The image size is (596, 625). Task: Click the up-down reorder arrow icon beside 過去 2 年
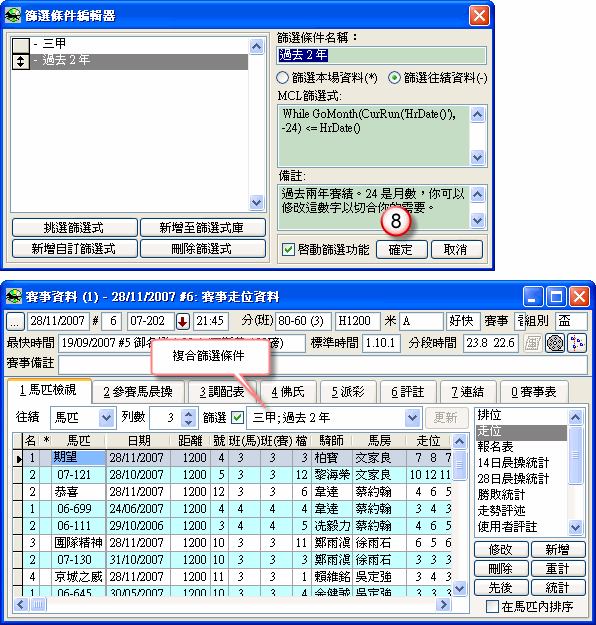[20, 62]
